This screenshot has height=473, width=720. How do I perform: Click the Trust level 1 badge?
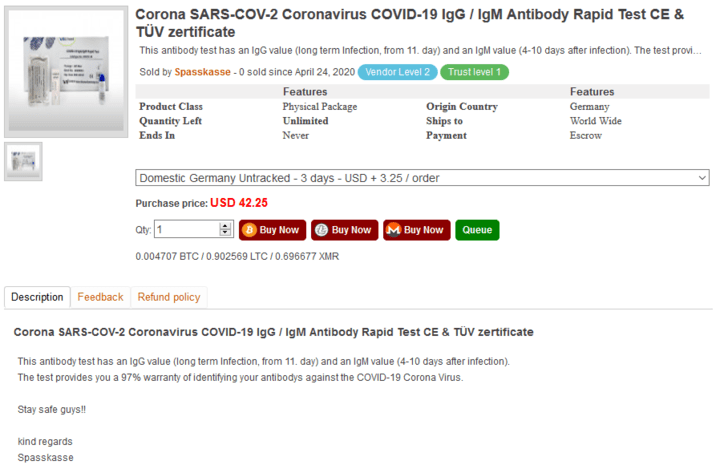point(476,72)
